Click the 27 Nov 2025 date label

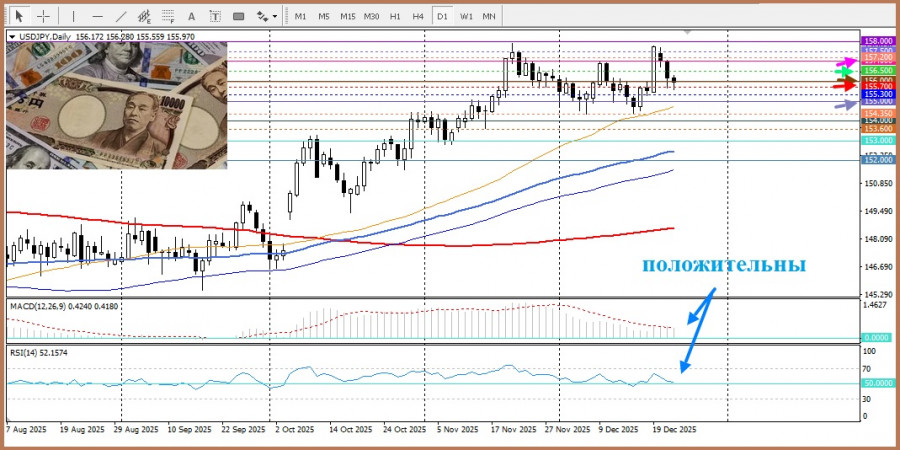point(568,429)
